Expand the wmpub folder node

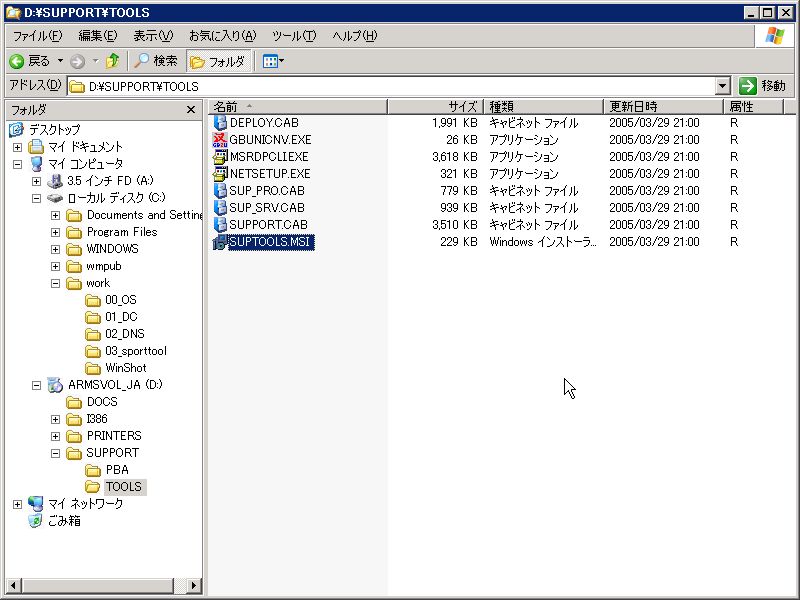pos(55,266)
